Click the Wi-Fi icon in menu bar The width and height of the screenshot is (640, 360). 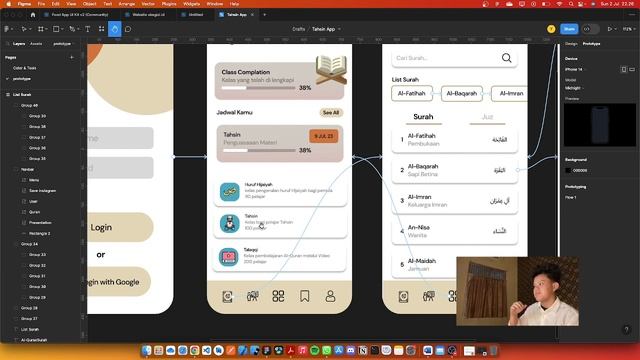point(560,4)
